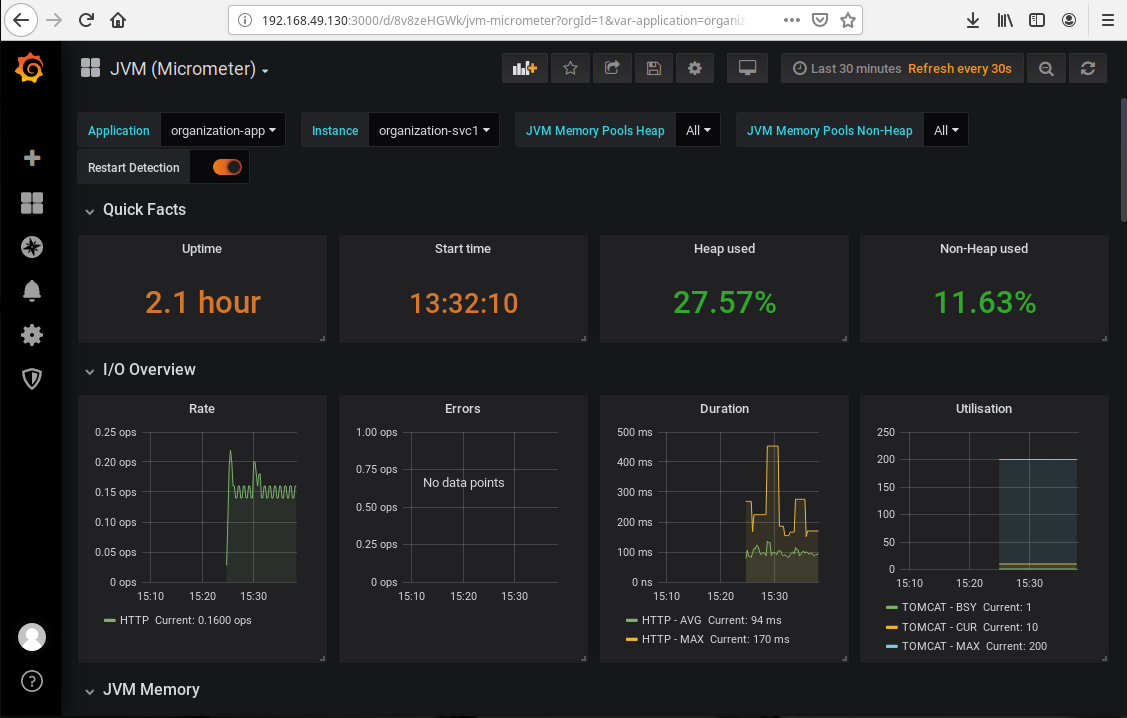The image size is (1127, 718).
Task: Open the Explore compass icon
Action: tap(32, 247)
